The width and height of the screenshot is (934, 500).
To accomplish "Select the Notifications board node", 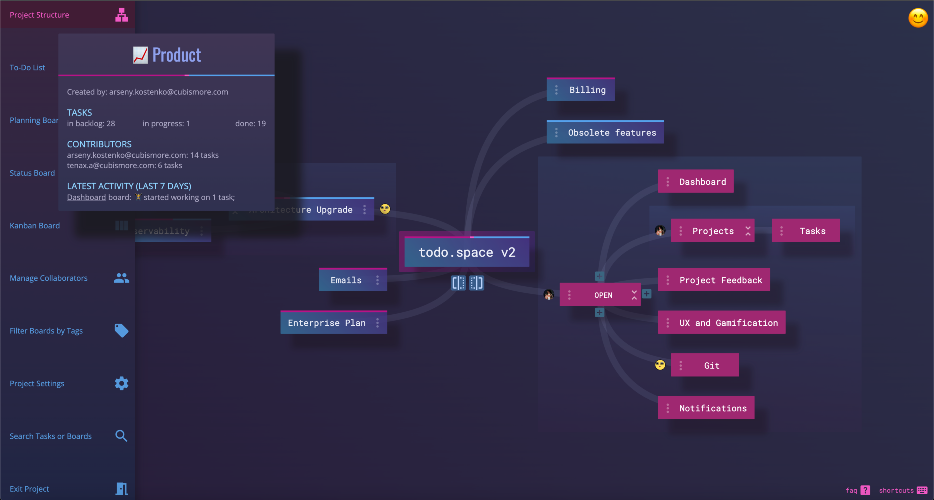I will coord(706,408).
